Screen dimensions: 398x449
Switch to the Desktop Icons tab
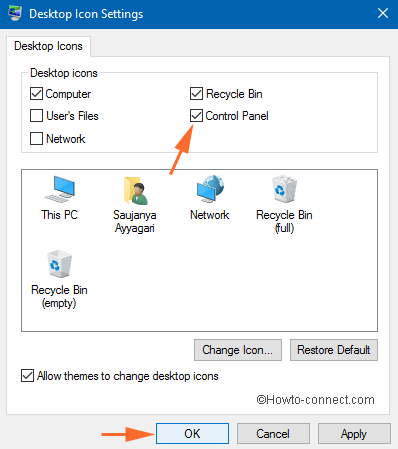click(x=48, y=46)
